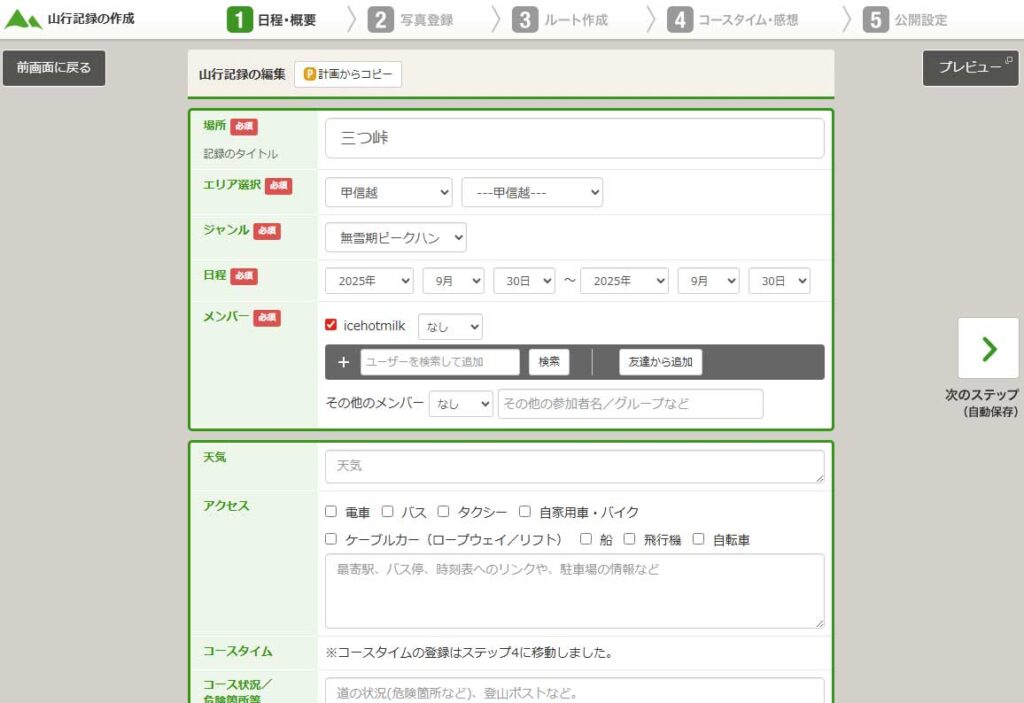The width and height of the screenshot is (1024, 703).
Task: Enable the 電車 access checkbox
Action: (x=331, y=512)
